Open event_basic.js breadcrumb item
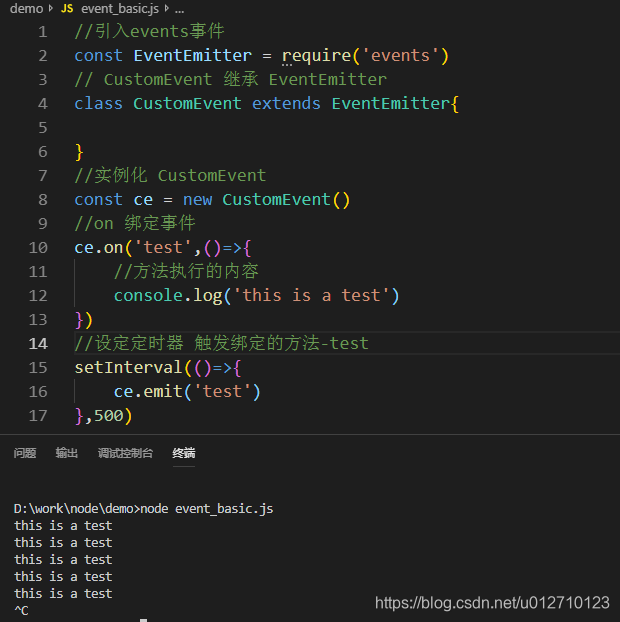 [120, 9]
